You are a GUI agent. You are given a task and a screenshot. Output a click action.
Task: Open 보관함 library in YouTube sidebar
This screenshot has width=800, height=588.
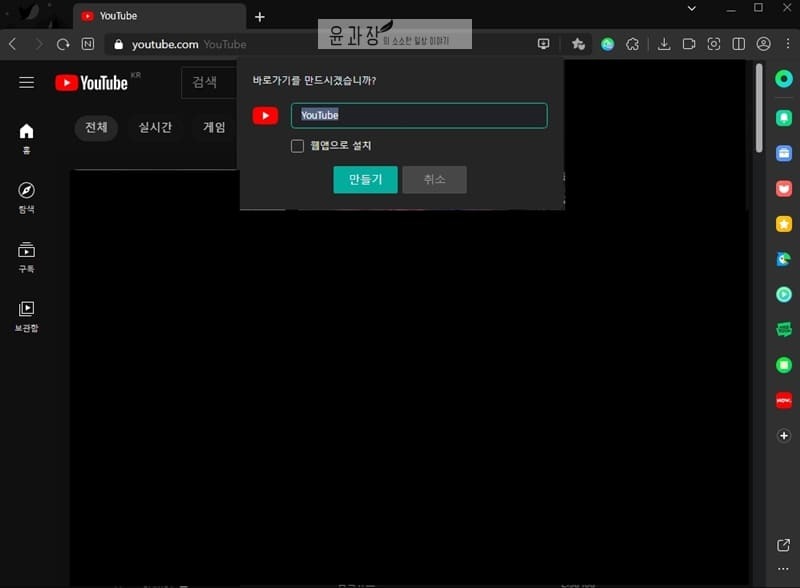pos(27,316)
